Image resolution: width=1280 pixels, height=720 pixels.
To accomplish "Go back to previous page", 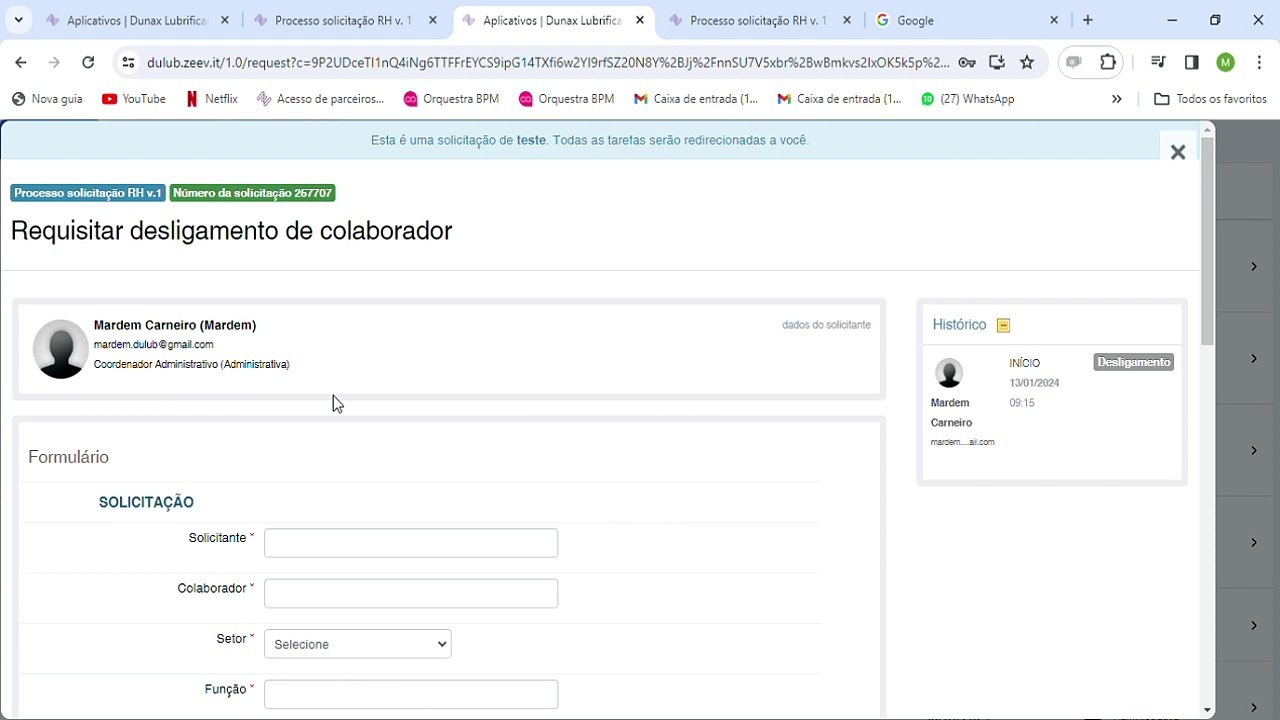I will (21, 62).
